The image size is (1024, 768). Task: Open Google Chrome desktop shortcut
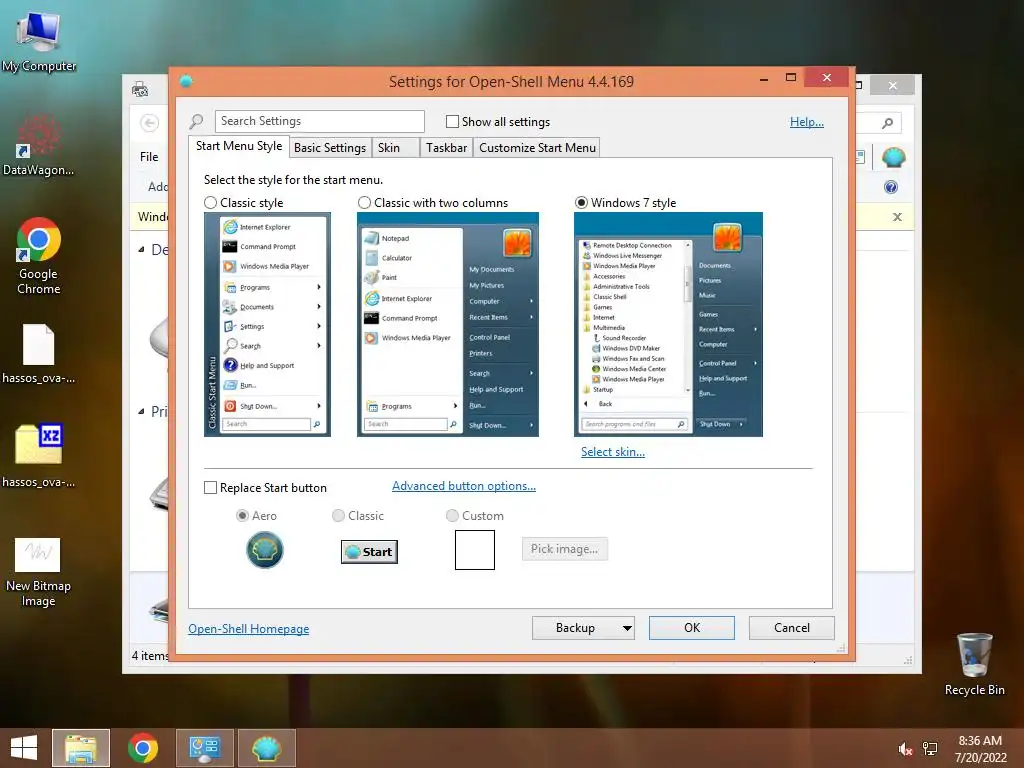(39, 255)
